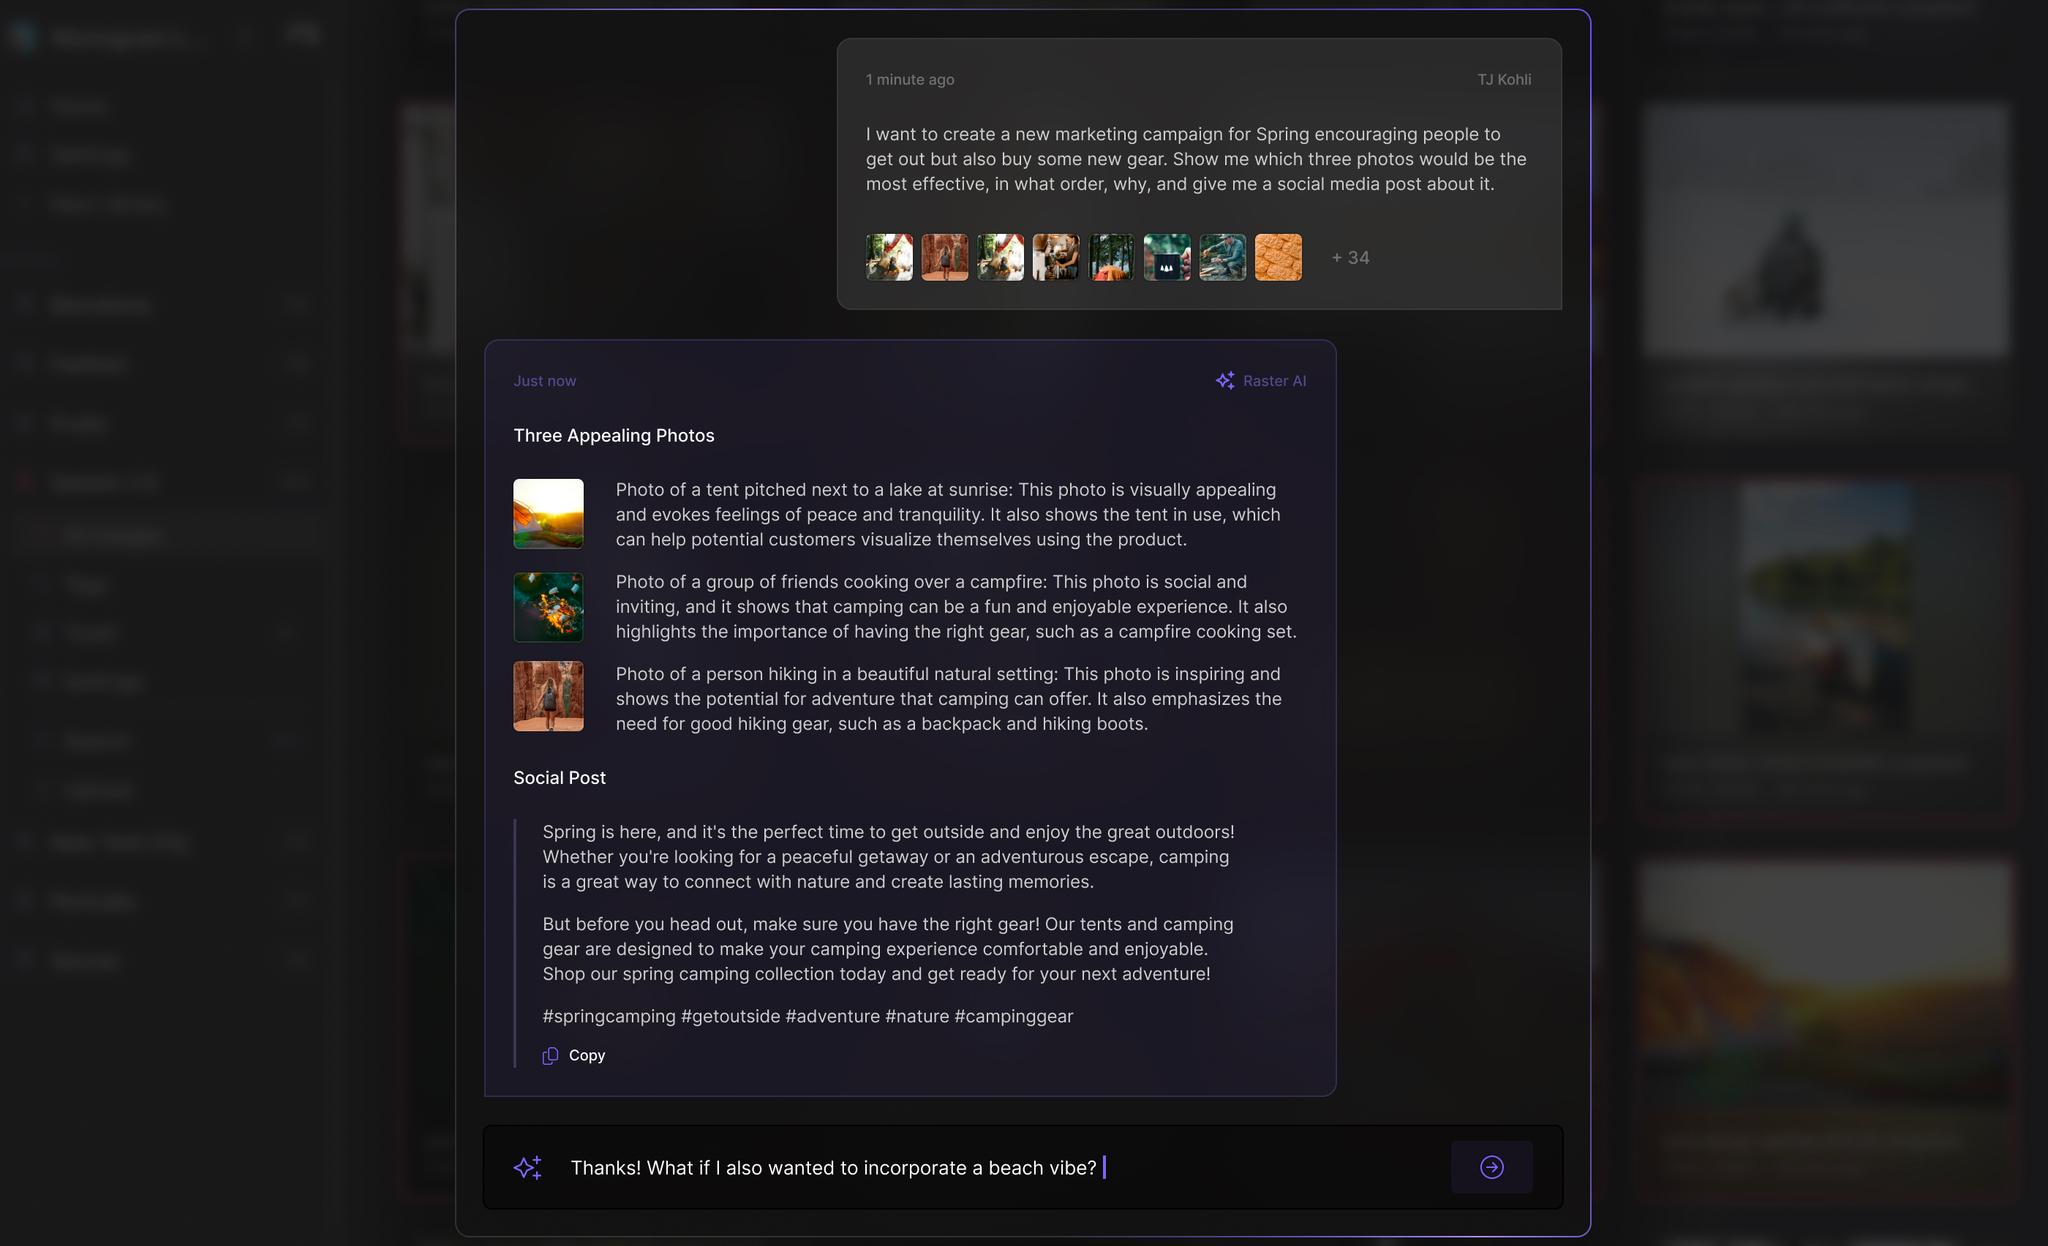Select the TJ Kohli user label
This screenshot has width=2048, height=1246.
click(1504, 79)
